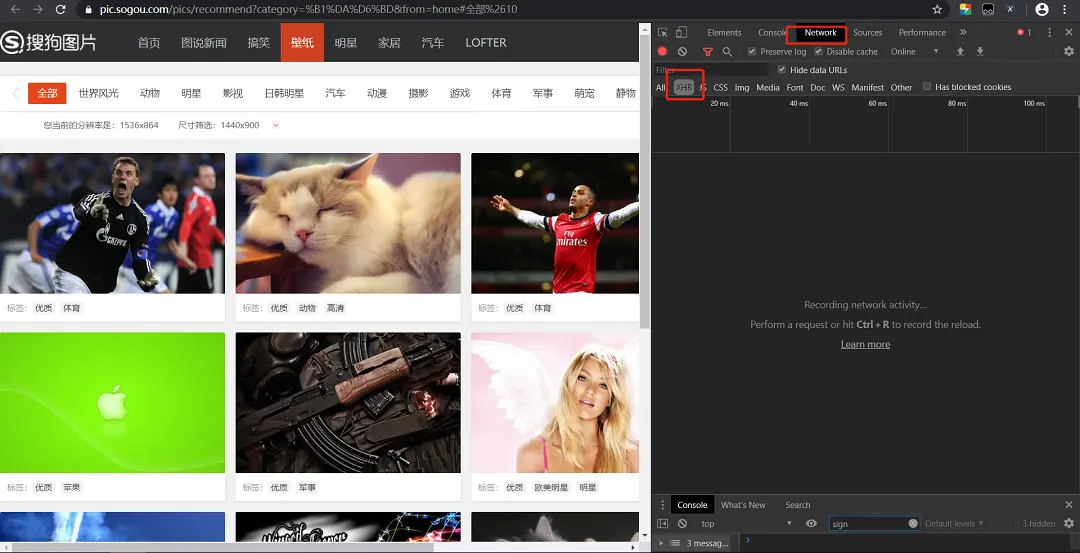Click network Filter text input
The image size is (1080, 553).
pos(712,70)
